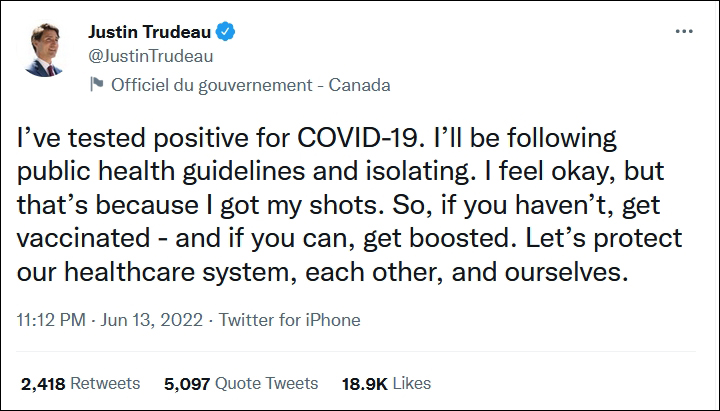The image size is (720, 411).
Task: Open the Twitter for iPhone source link
Action: (289, 321)
